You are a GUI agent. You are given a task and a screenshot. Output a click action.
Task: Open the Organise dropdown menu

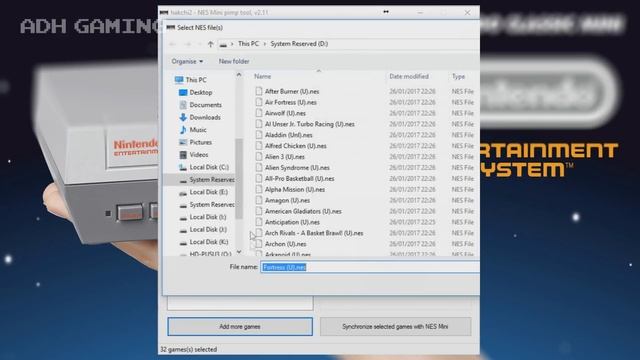[x=187, y=61]
